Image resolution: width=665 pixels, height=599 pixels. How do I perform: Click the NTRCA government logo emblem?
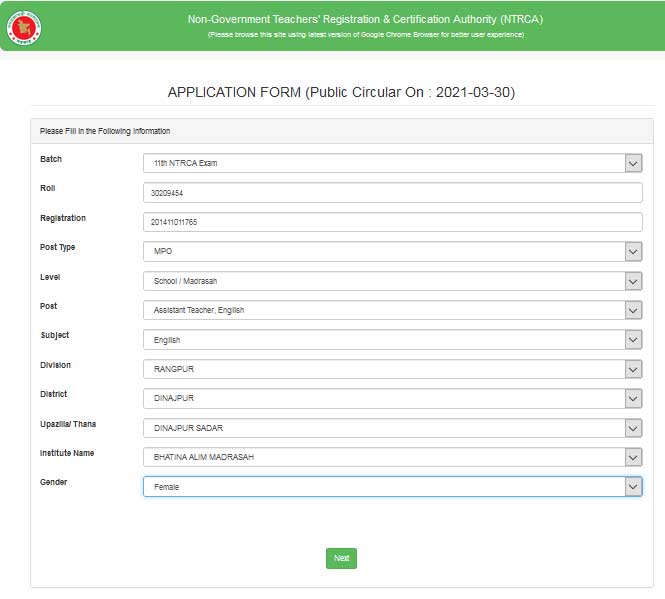24,28
